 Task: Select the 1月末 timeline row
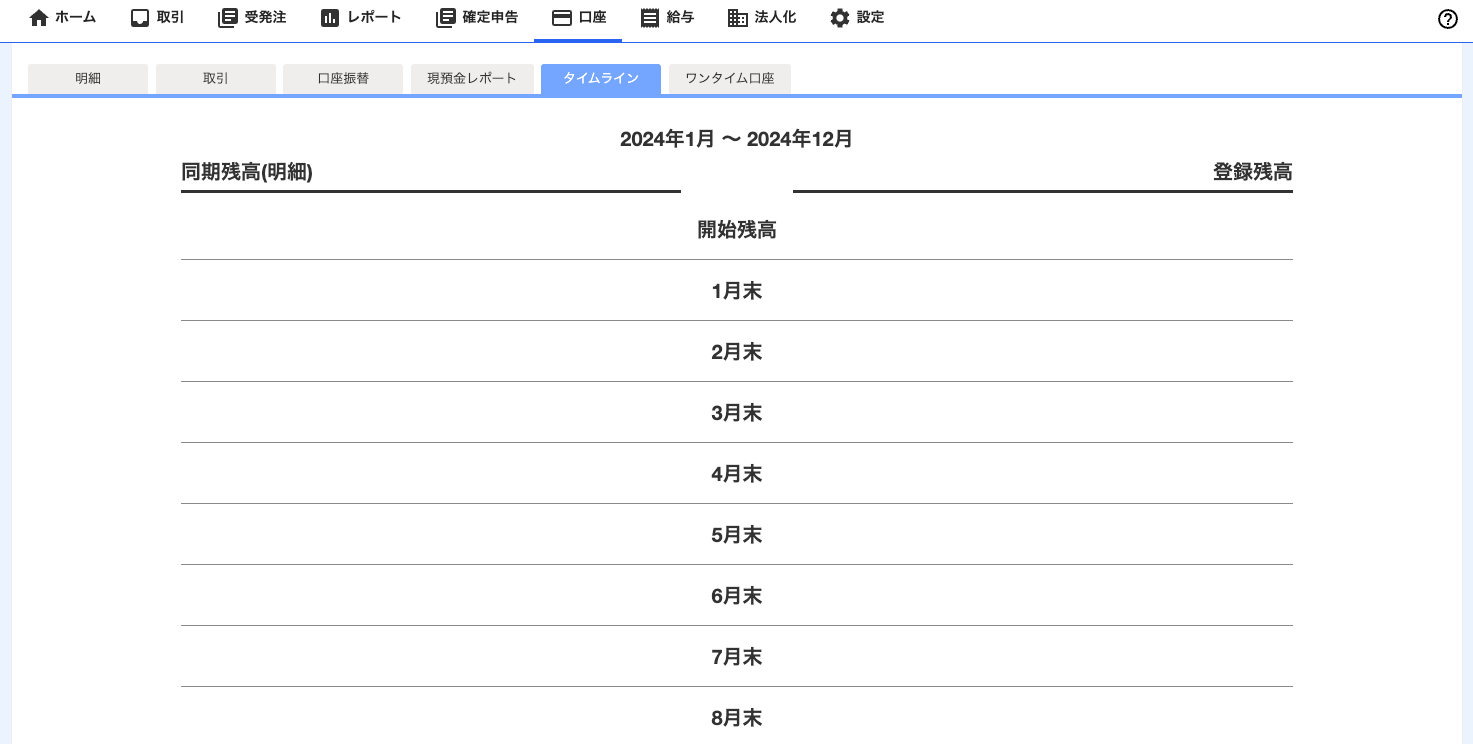click(737, 291)
